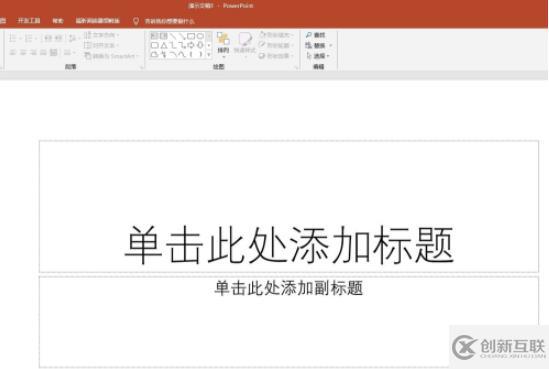Expand the full shapes gallery
The image size is (549, 369).
(x=209, y=55)
